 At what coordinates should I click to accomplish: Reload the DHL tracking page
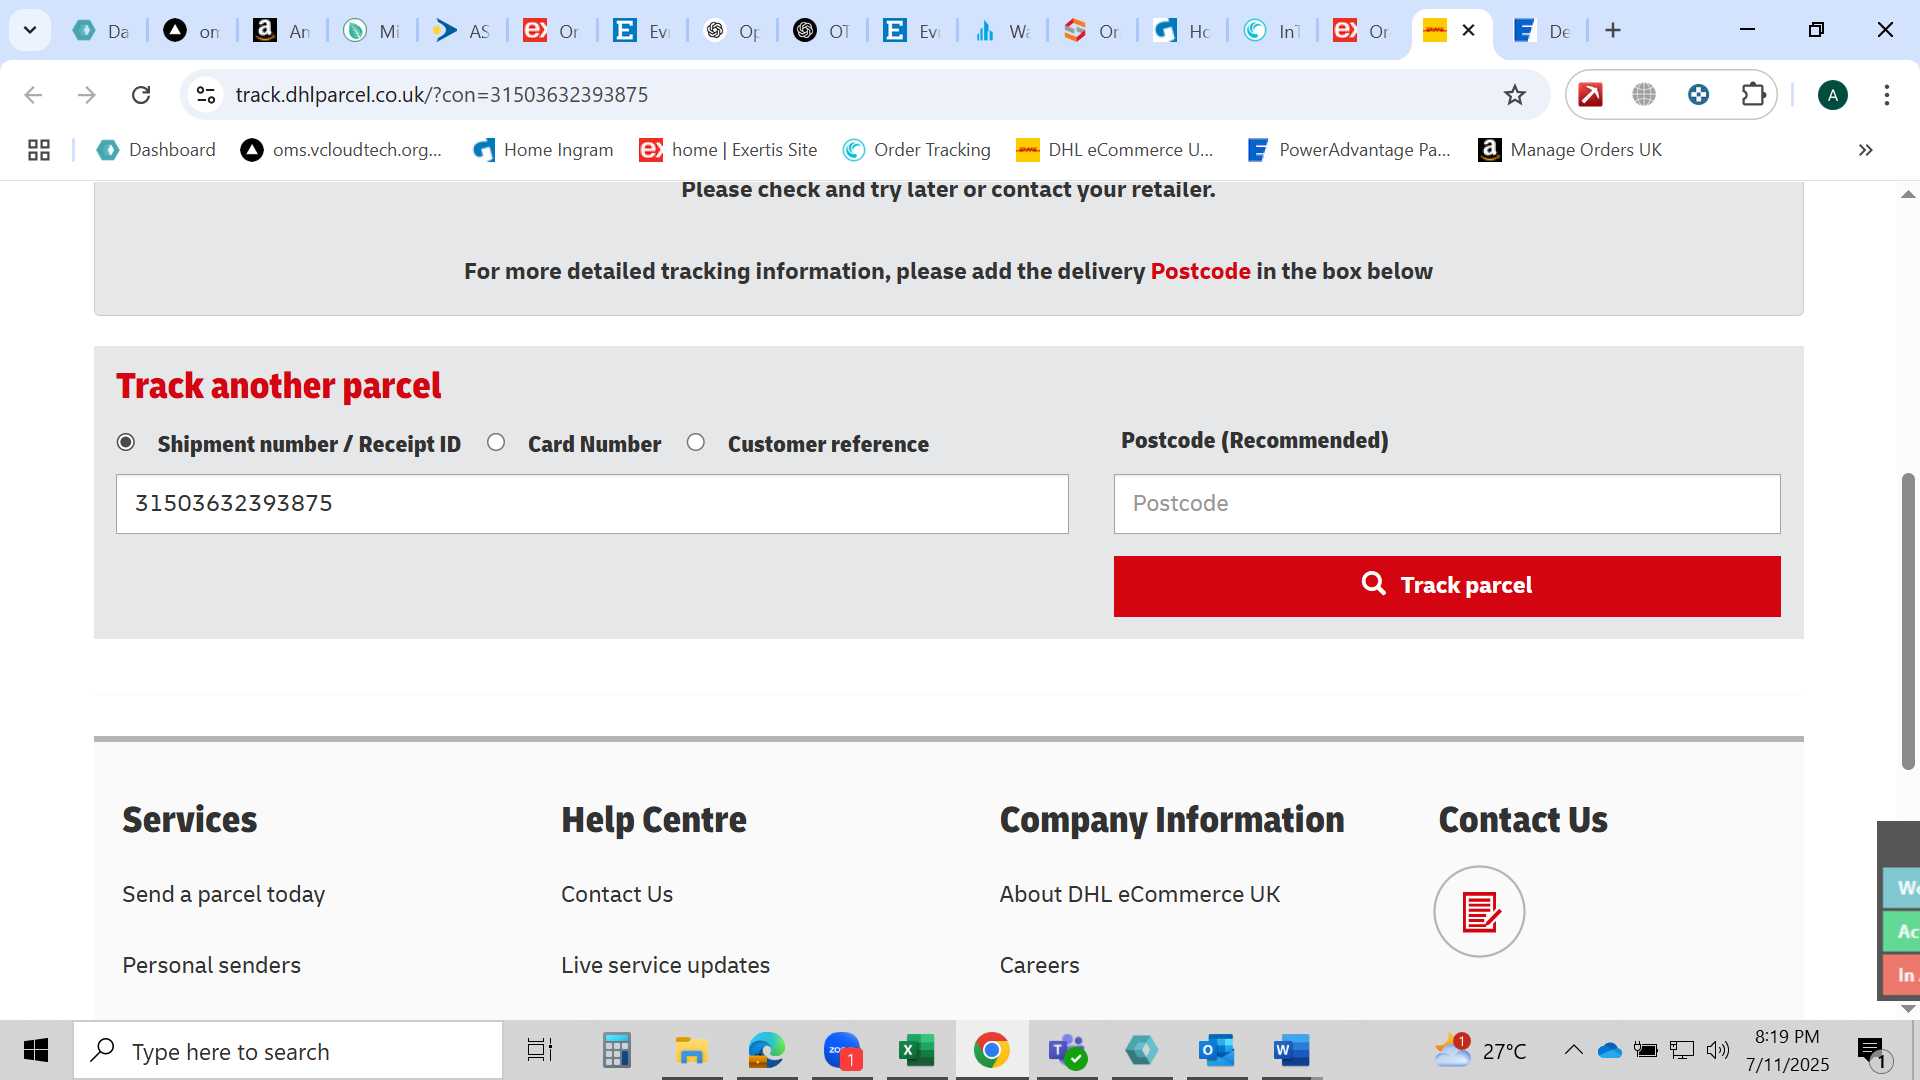click(x=141, y=95)
